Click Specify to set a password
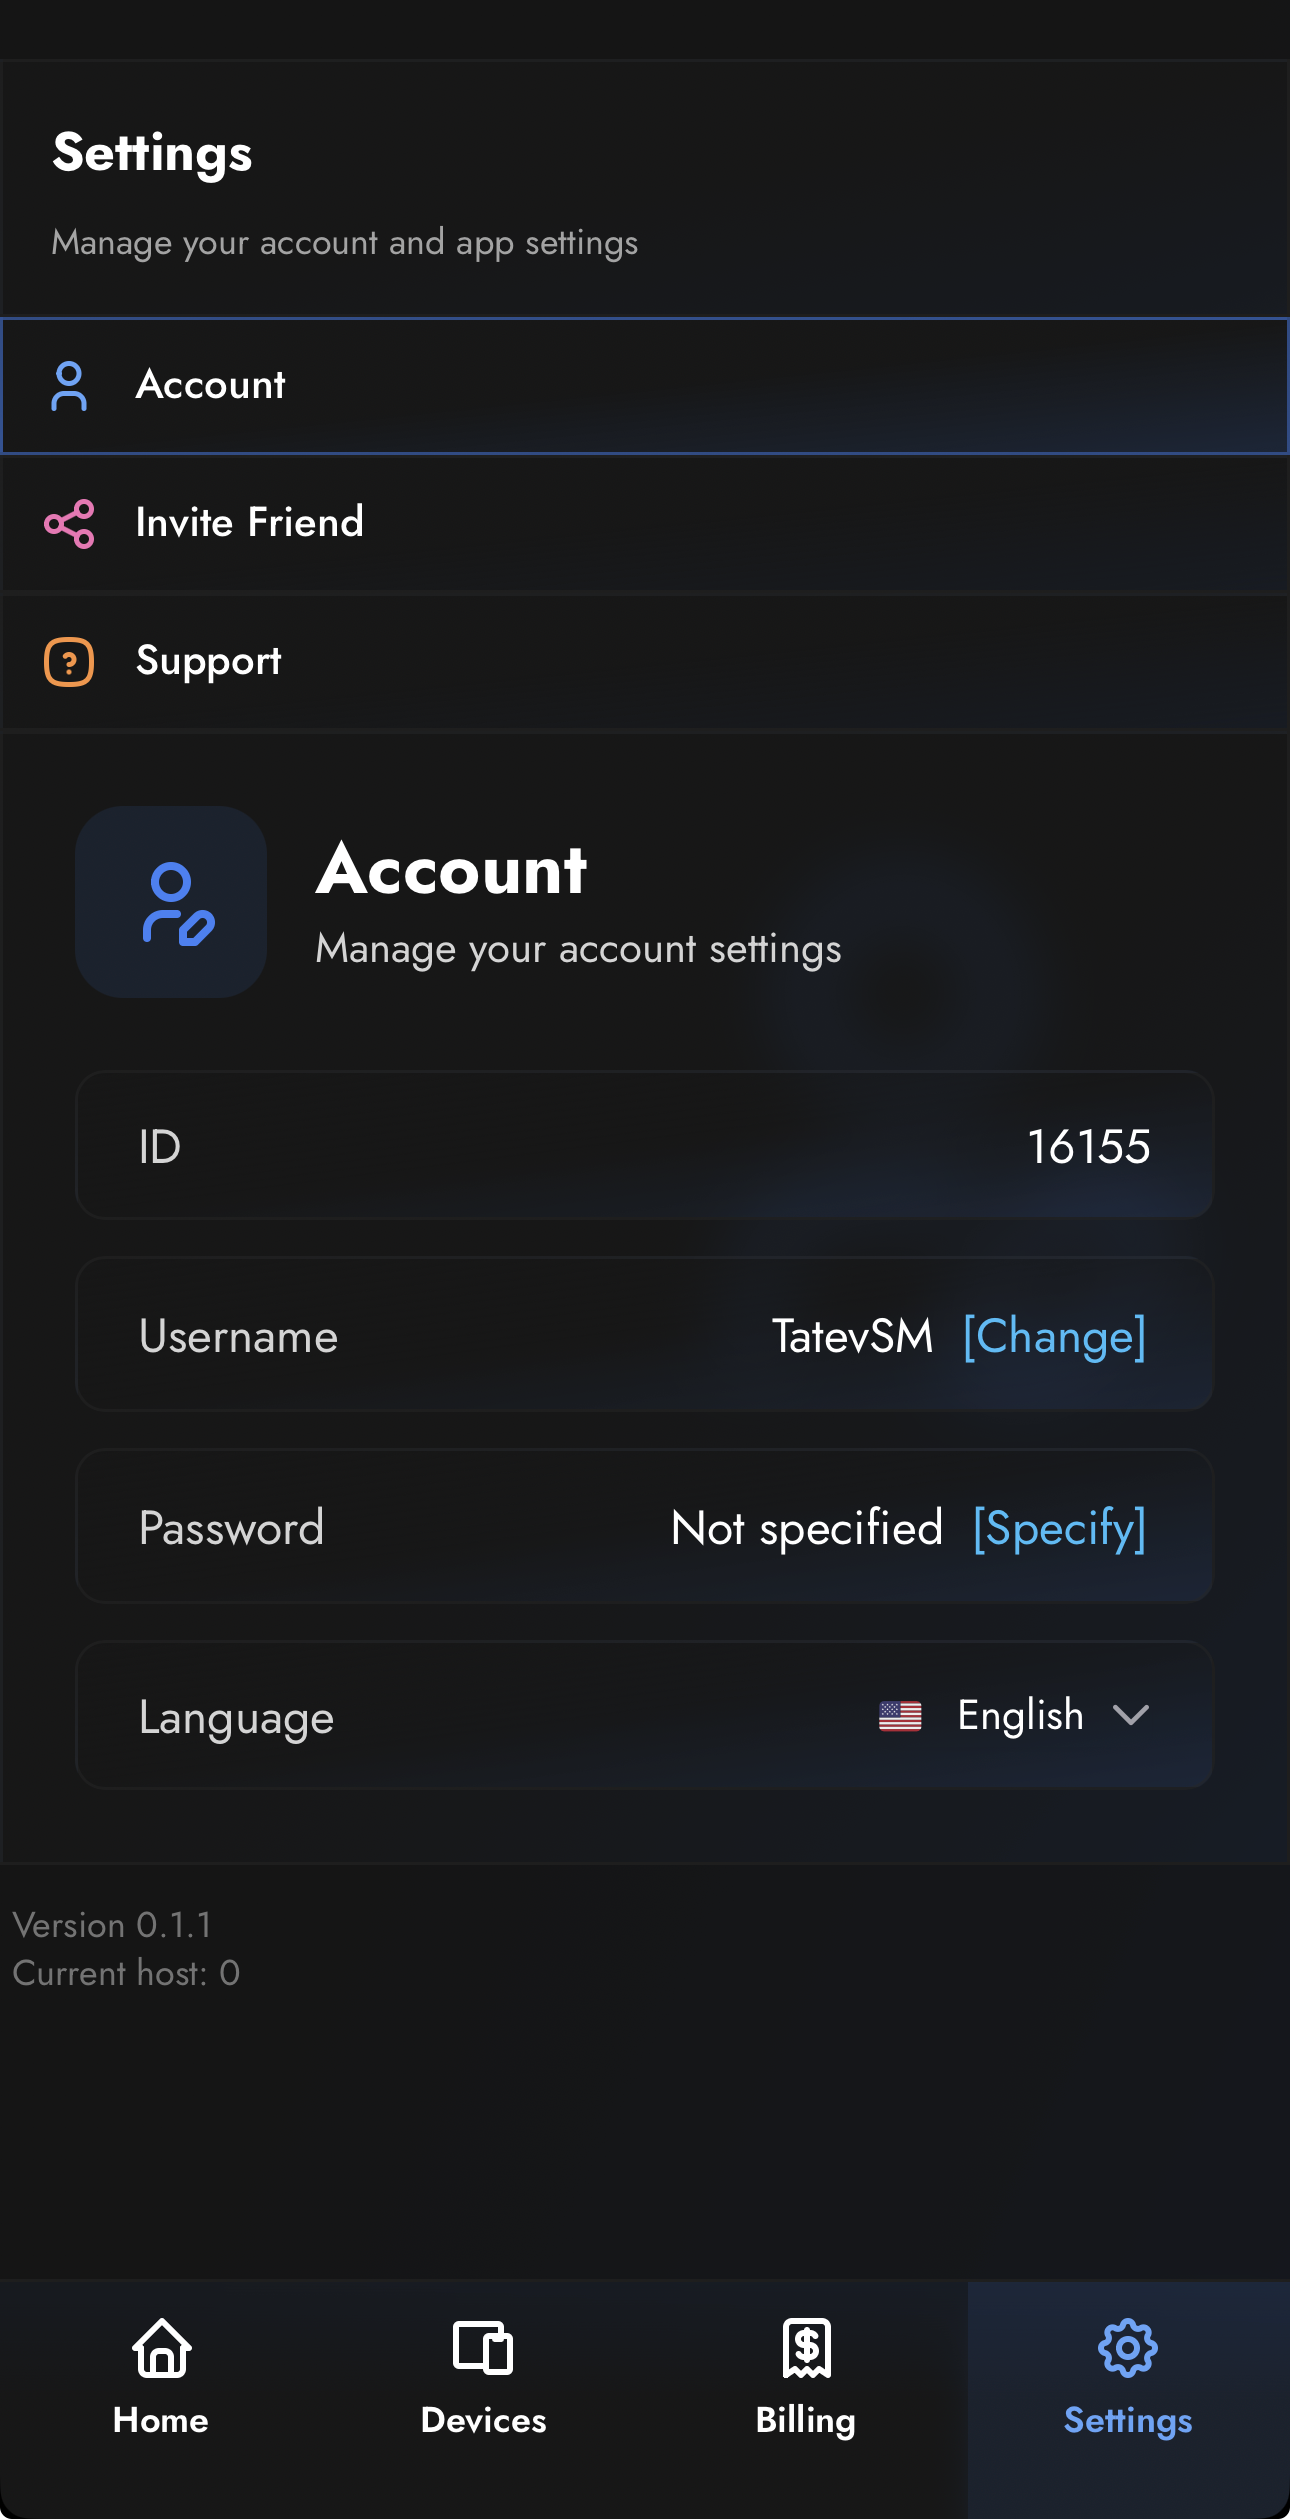 pyautogui.click(x=1058, y=1527)
